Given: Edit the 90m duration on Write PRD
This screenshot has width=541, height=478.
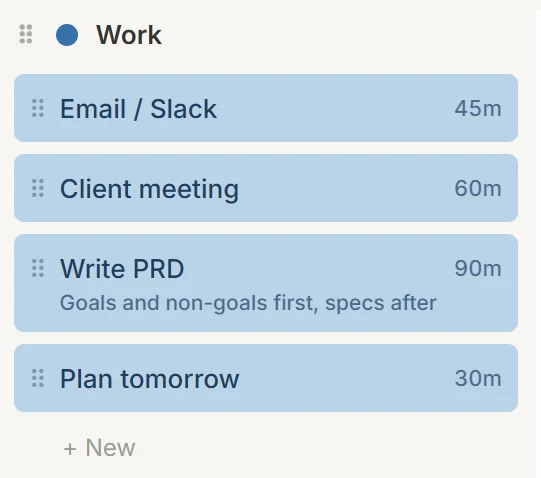Looking at the screenshot, I should (x=478, y=269).
